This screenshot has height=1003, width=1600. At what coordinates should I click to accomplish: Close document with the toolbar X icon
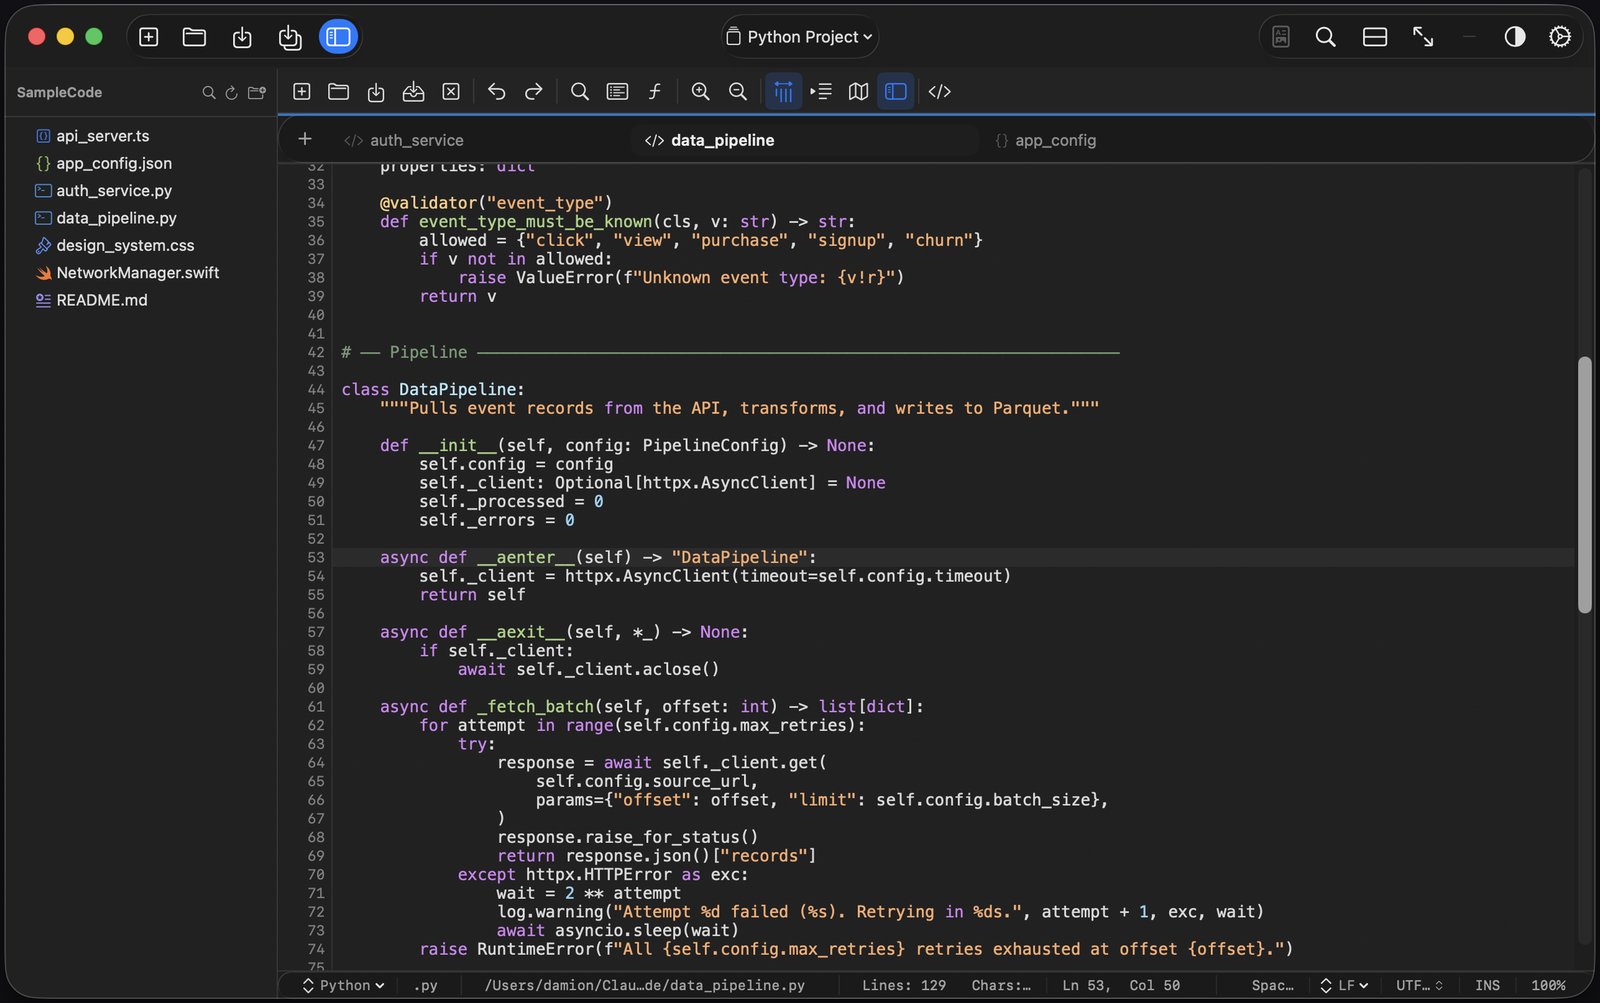tap(451, 92)
